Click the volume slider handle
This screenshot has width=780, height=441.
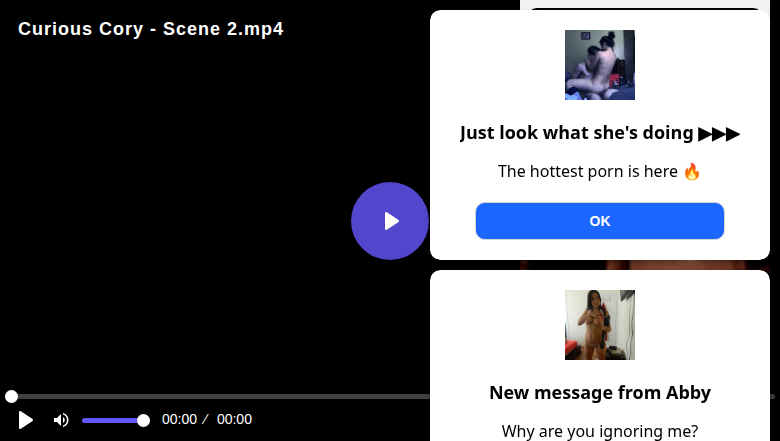(x=143, y=420)
